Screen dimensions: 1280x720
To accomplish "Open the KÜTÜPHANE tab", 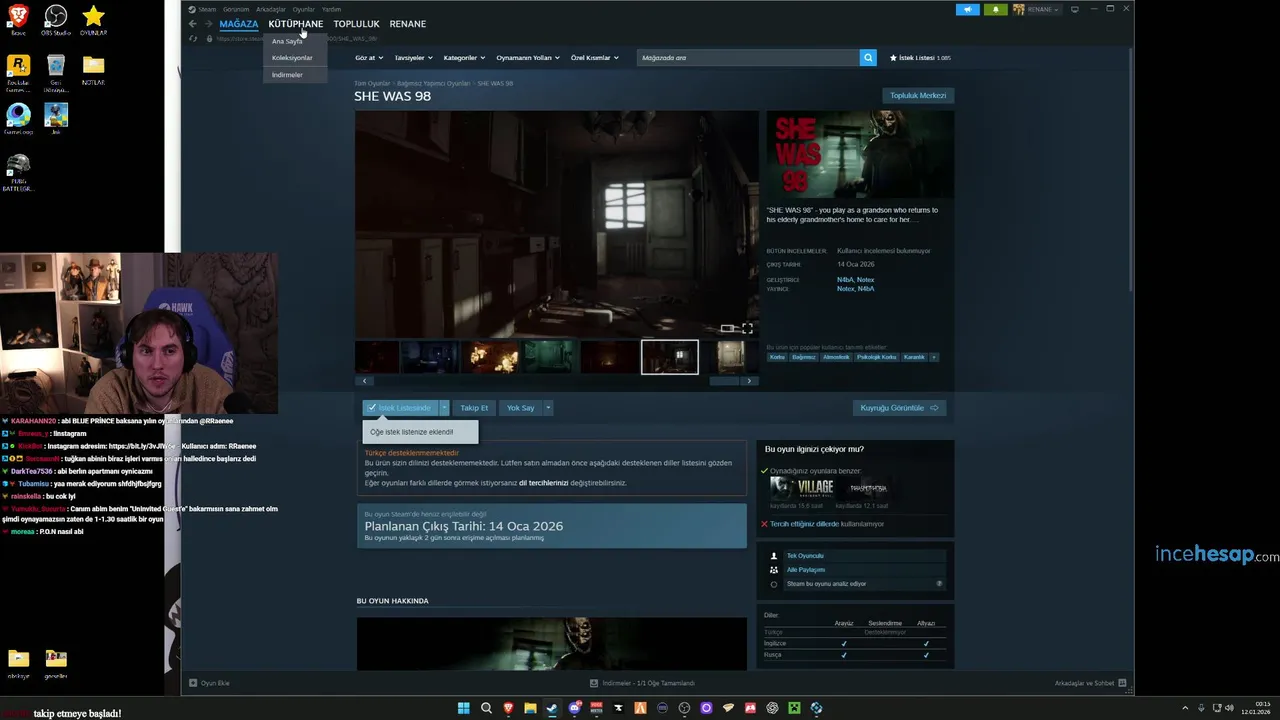I will click(x=296, y=24).
